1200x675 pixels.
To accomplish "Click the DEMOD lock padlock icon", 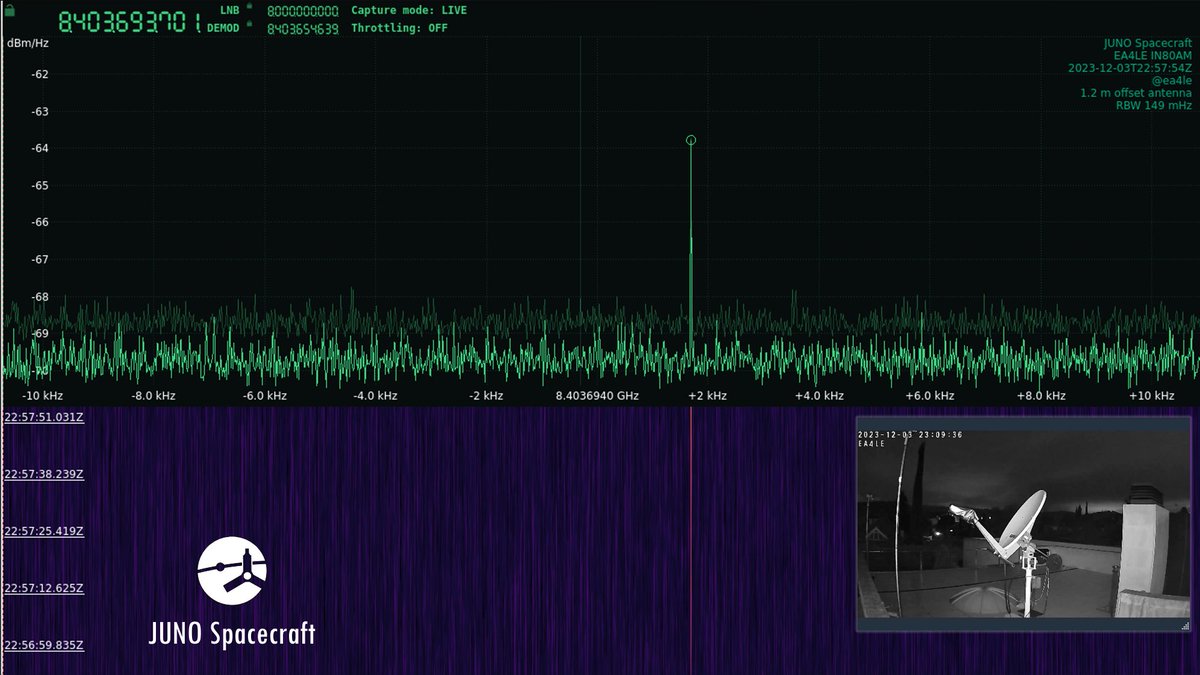I will coord(249,25).
